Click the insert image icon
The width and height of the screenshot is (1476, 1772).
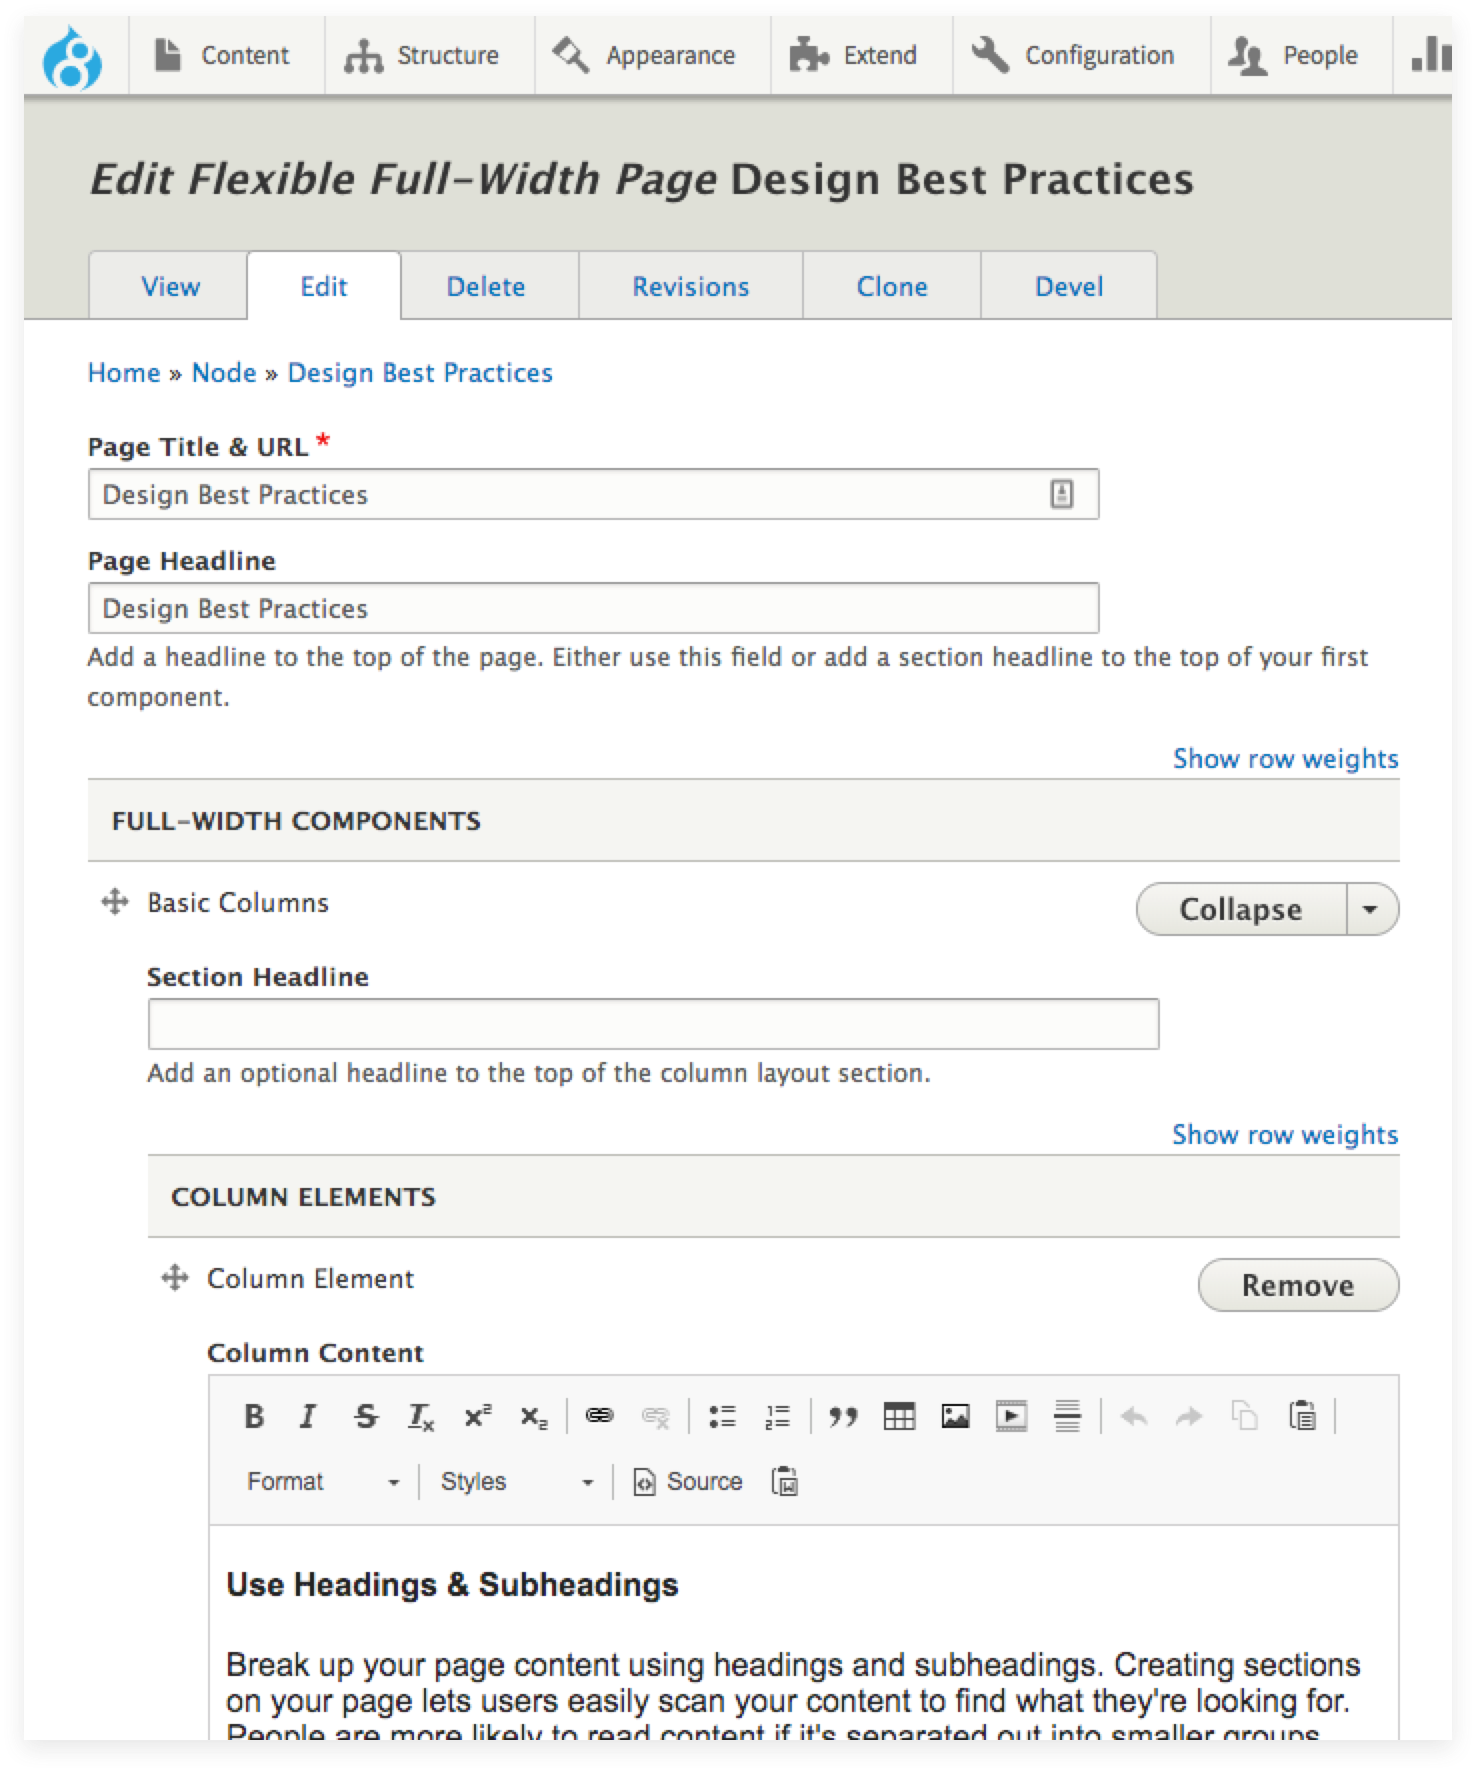pos(955,1416)
